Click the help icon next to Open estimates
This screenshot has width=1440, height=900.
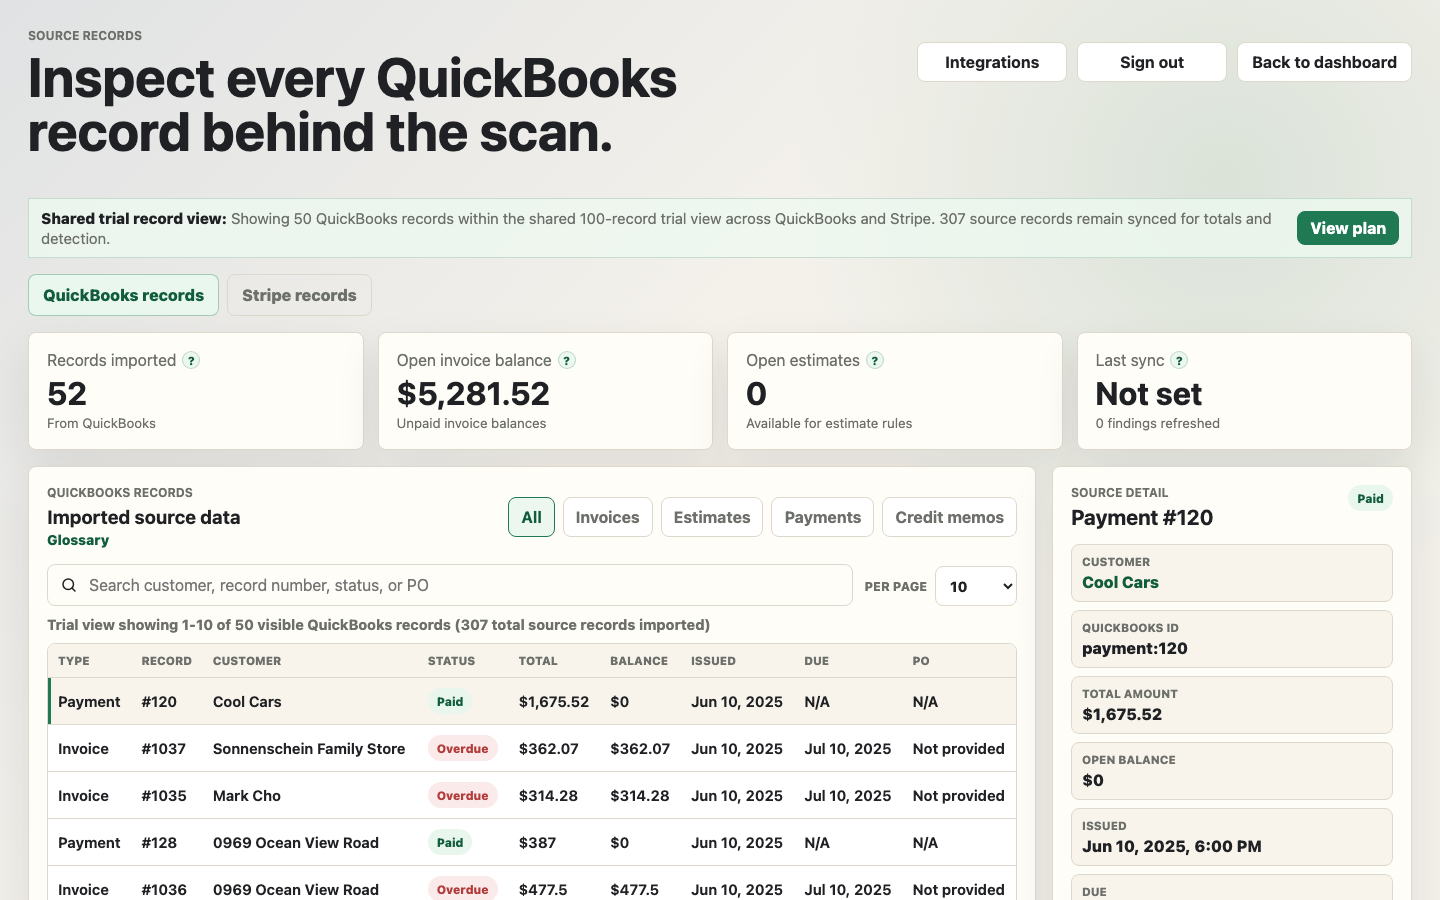click(875, 360)
